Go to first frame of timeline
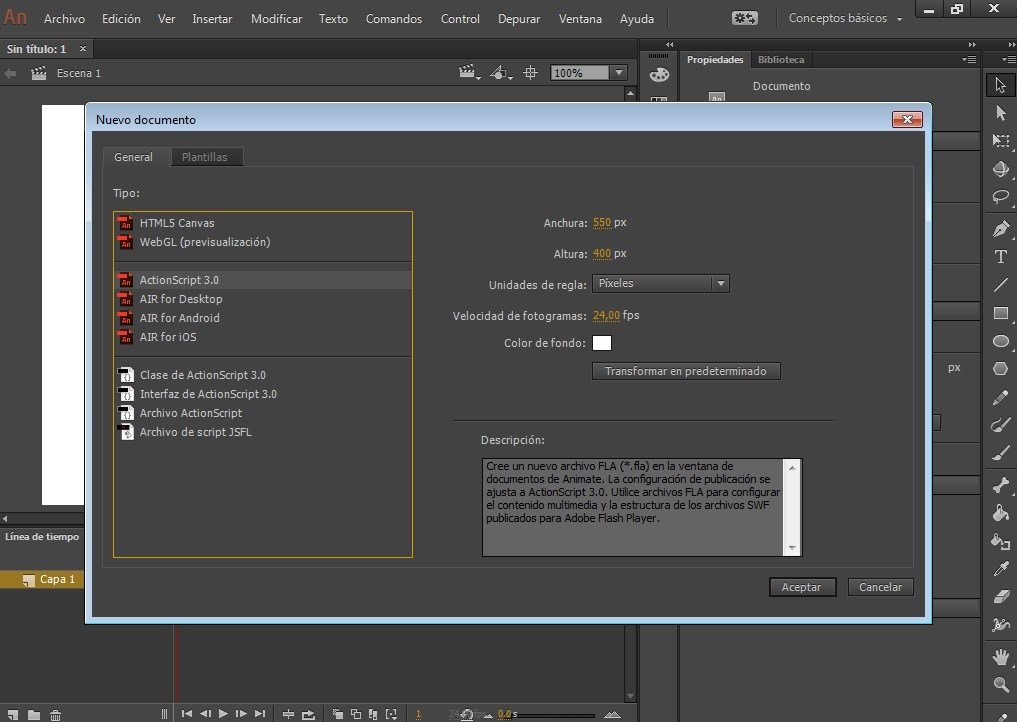1017x722 pixels. (187, 714)
